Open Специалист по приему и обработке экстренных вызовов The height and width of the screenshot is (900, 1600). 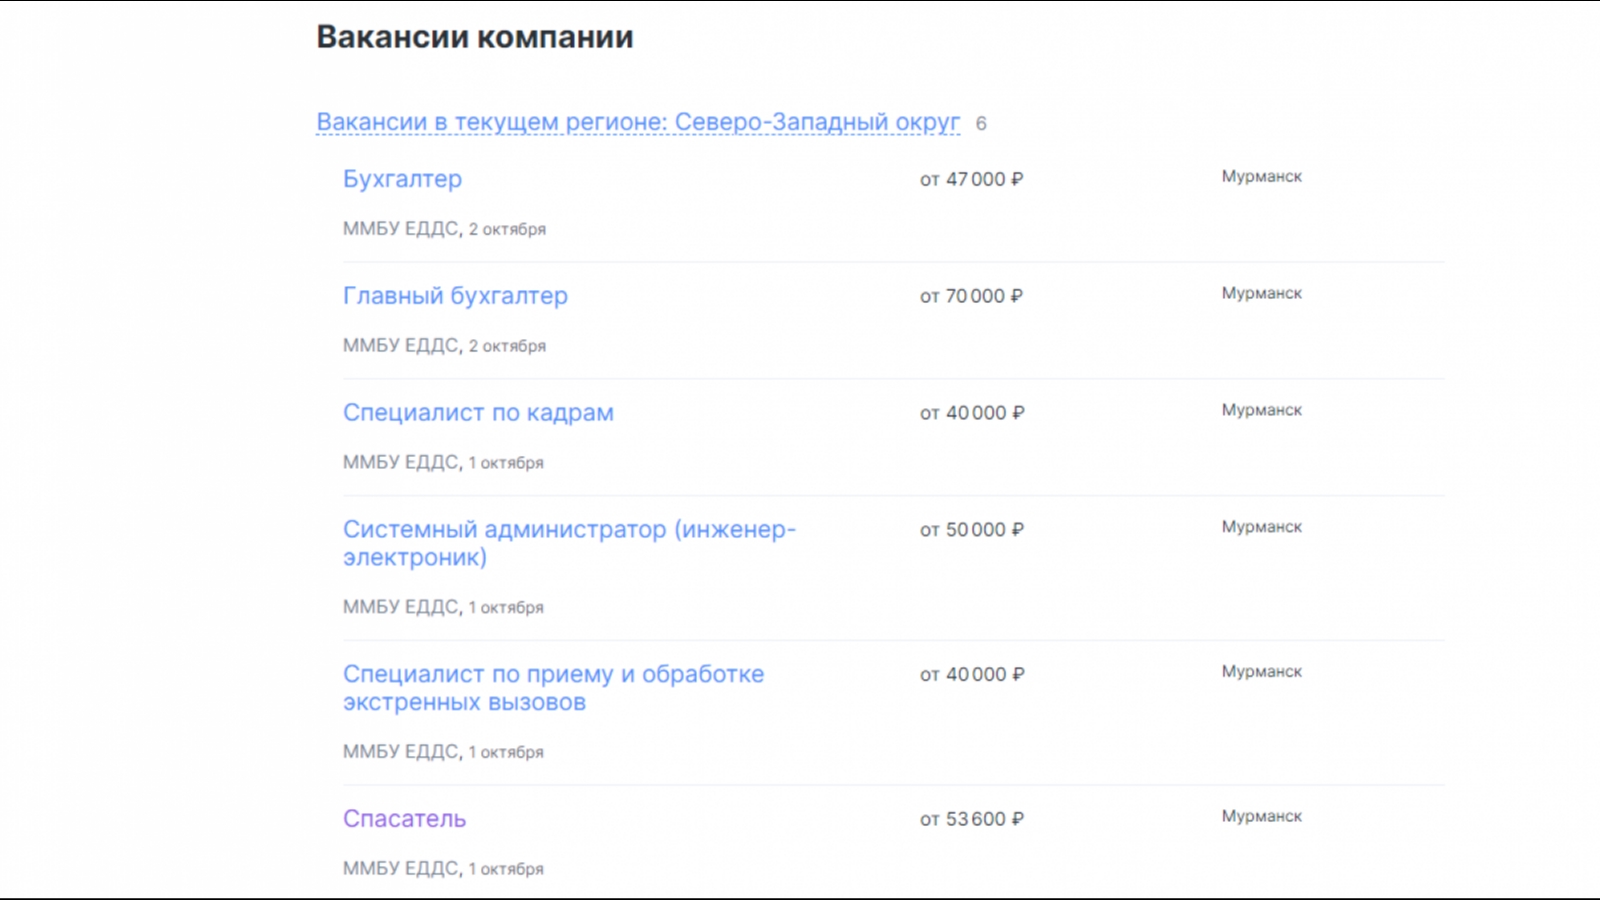553,688
